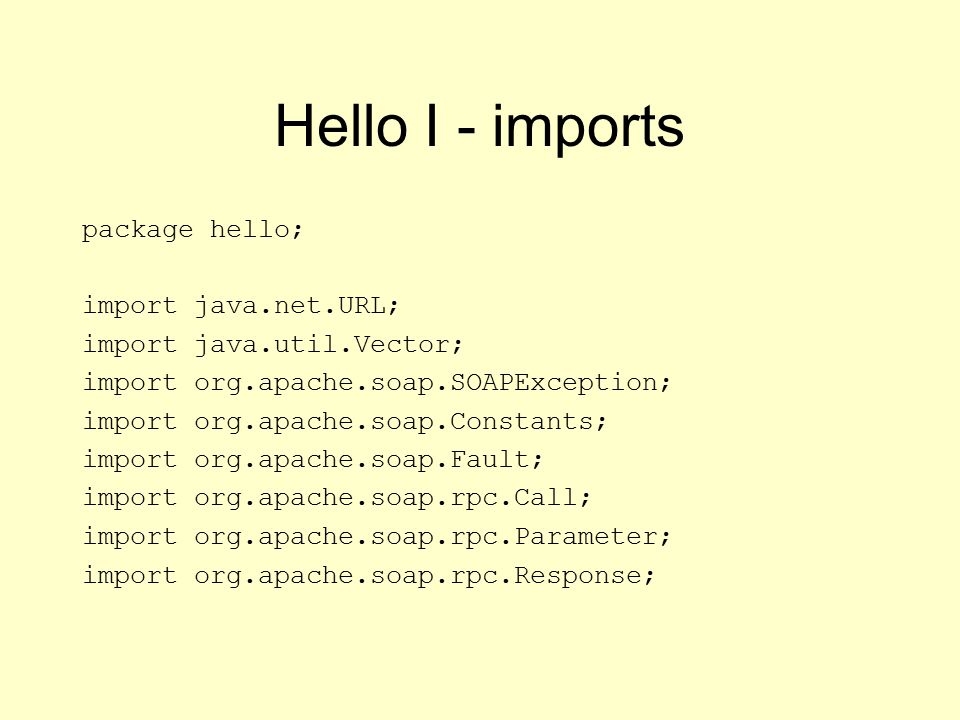Click 'hello;' in the package declaration

click(257, 230)
